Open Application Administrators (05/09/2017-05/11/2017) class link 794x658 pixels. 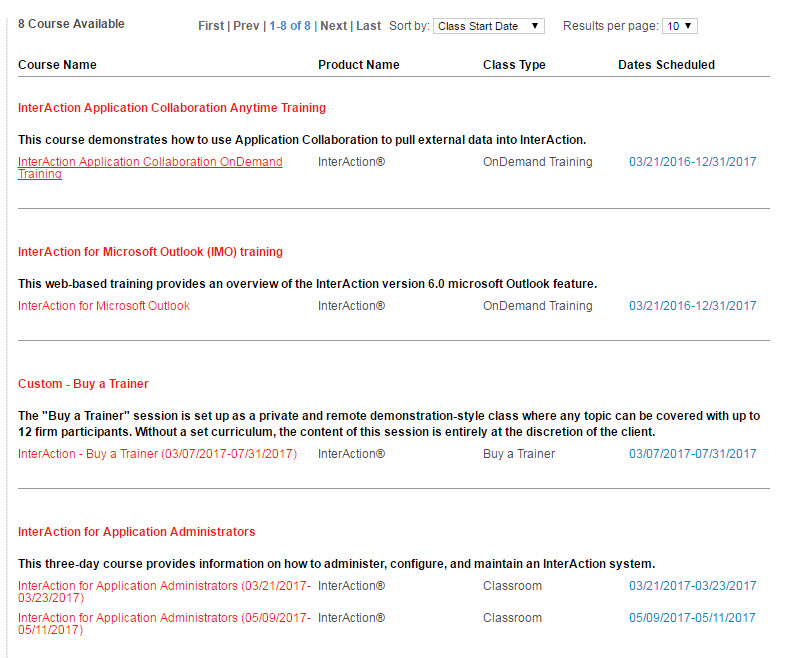[x=164, y=624]
